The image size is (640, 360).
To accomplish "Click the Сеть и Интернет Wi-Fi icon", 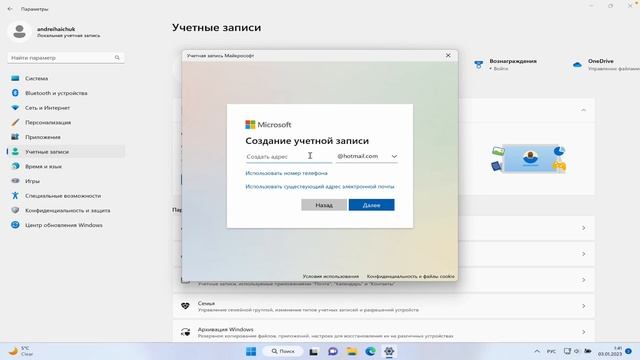I will click(x=15, y=108).
